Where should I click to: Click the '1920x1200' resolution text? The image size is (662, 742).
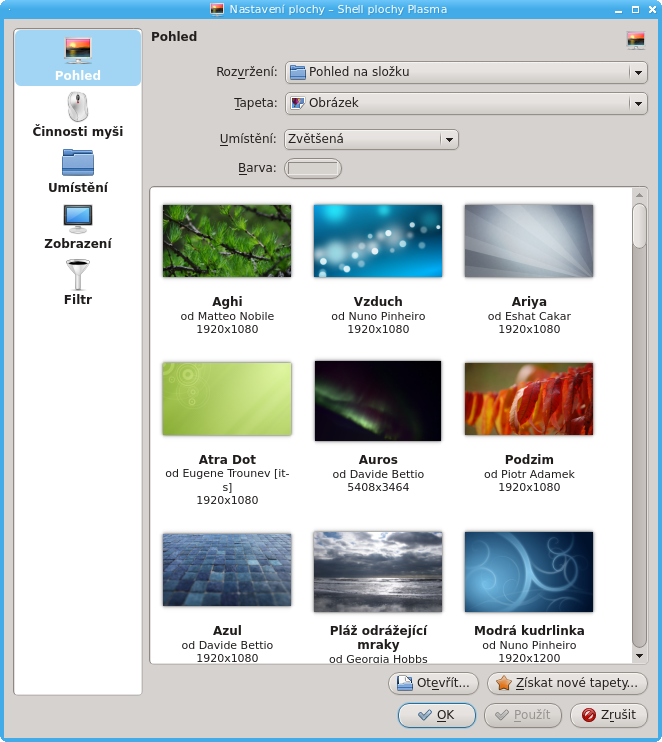tap(529, 658)
